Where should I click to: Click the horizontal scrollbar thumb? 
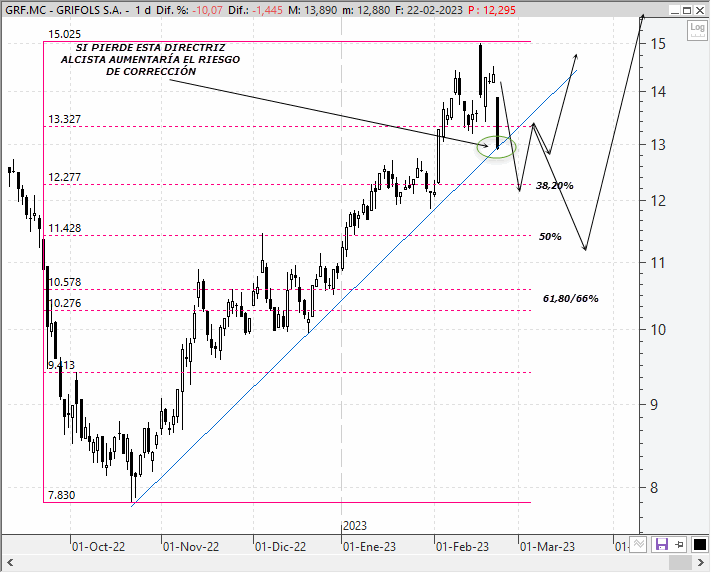680,563
